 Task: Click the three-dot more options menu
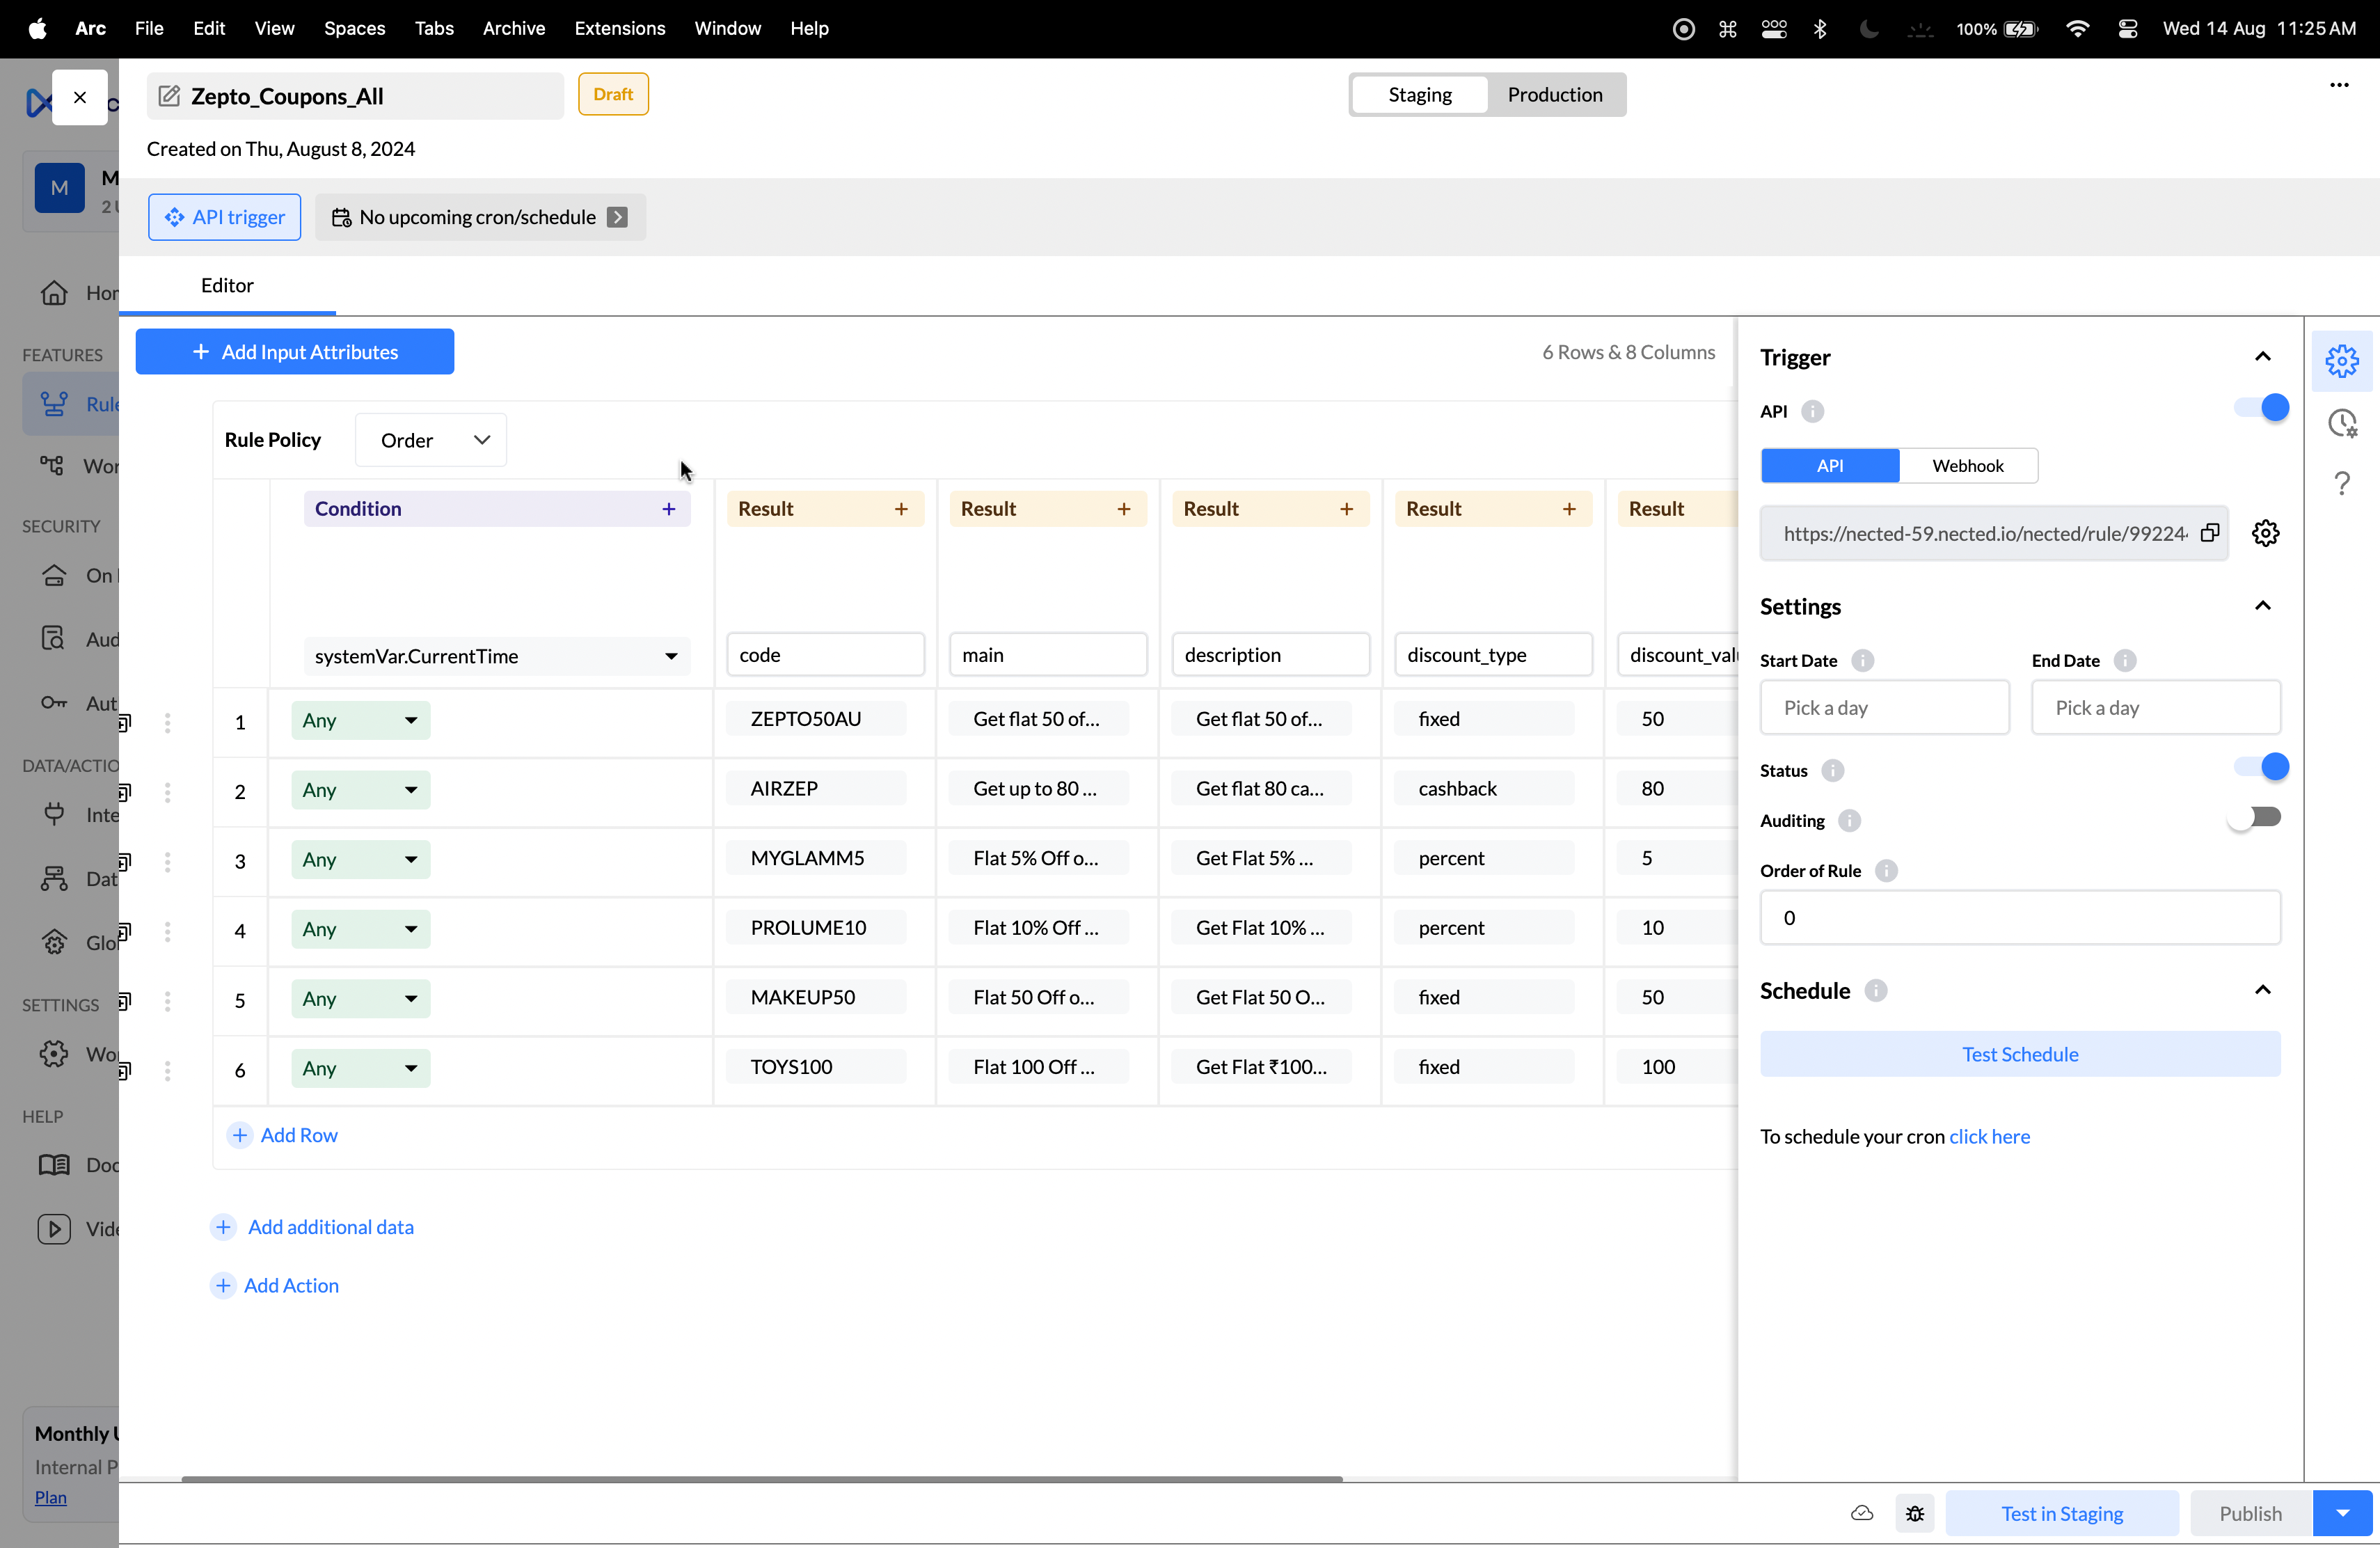click(x=2339, y=85)
